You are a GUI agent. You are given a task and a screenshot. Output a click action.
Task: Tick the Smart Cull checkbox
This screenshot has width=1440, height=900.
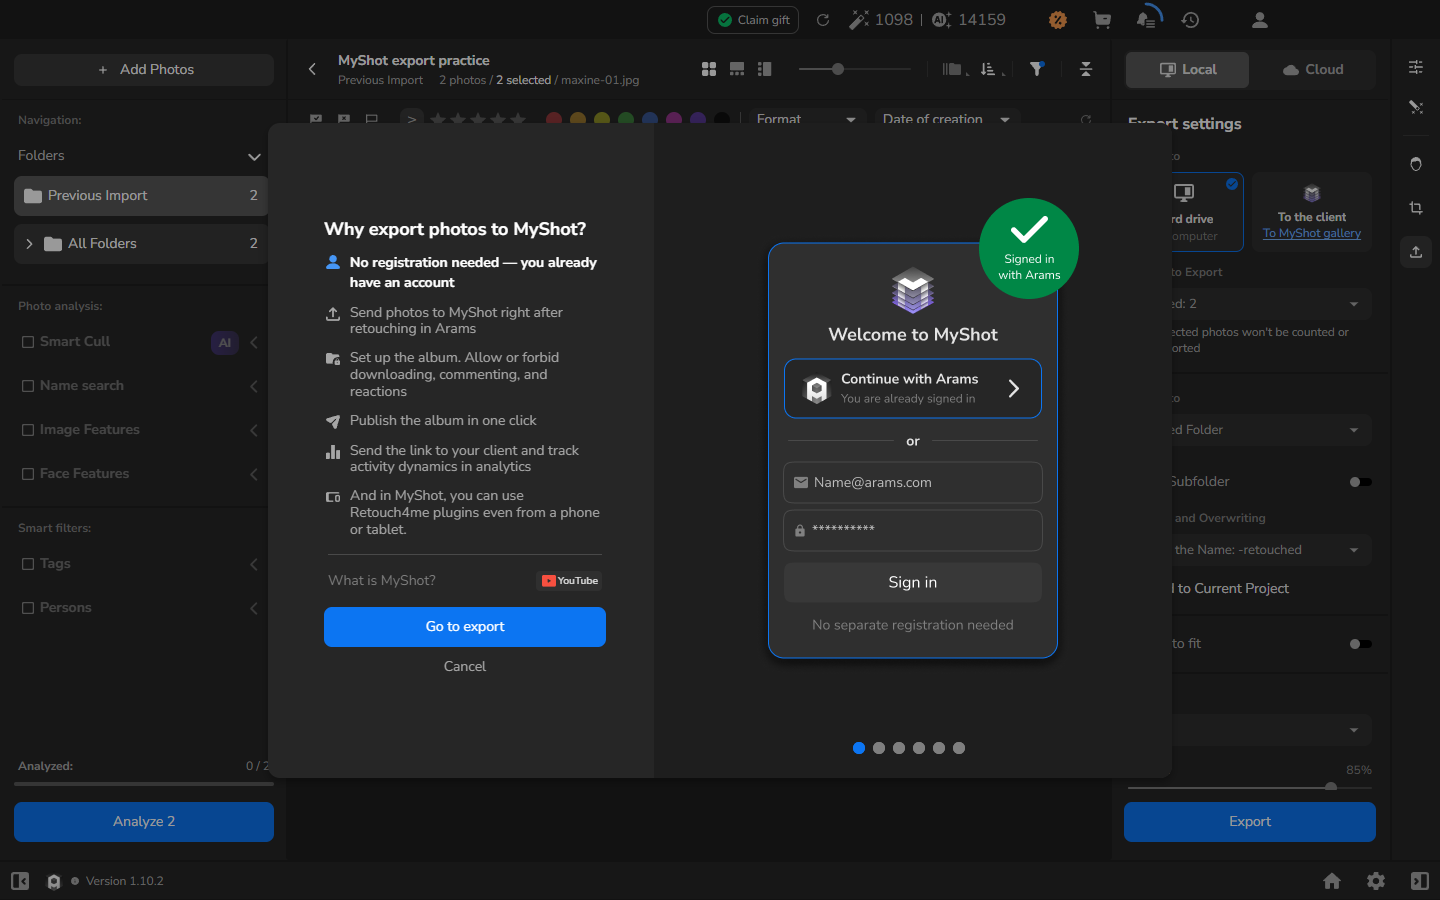pos(28,342)
